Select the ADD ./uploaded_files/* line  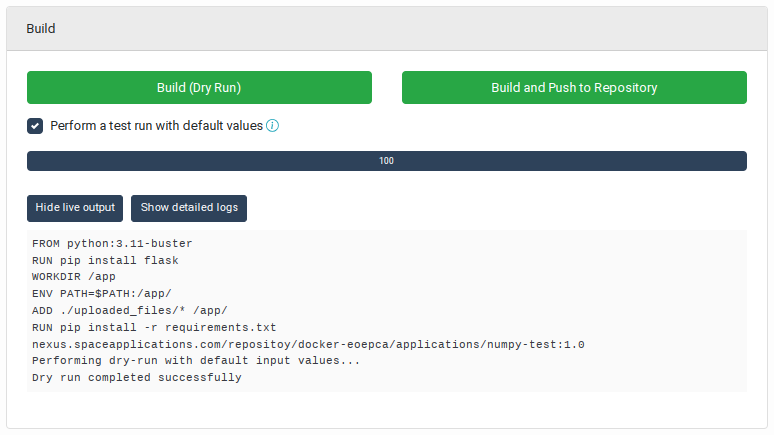coord(130,311)
